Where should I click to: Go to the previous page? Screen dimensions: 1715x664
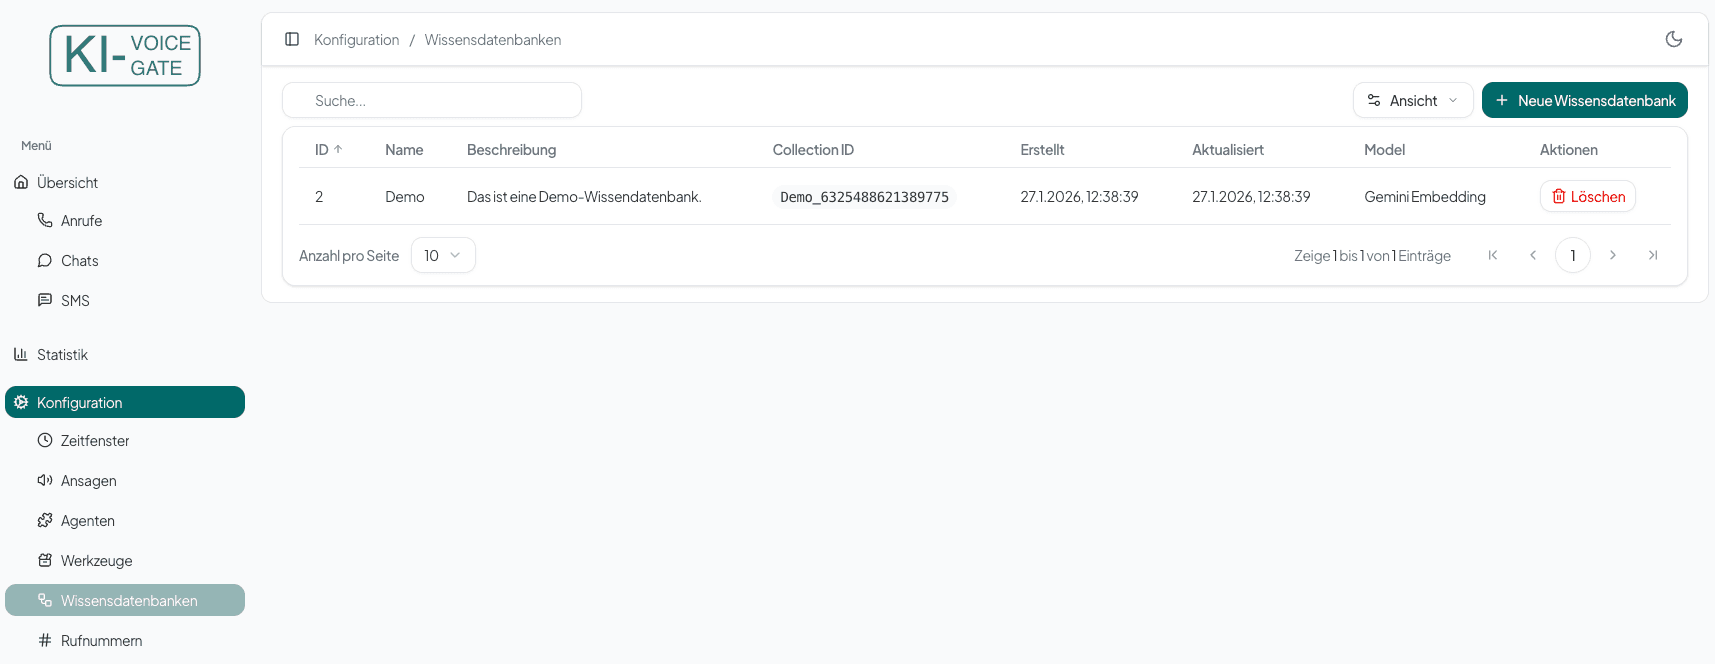(1533, 255)
